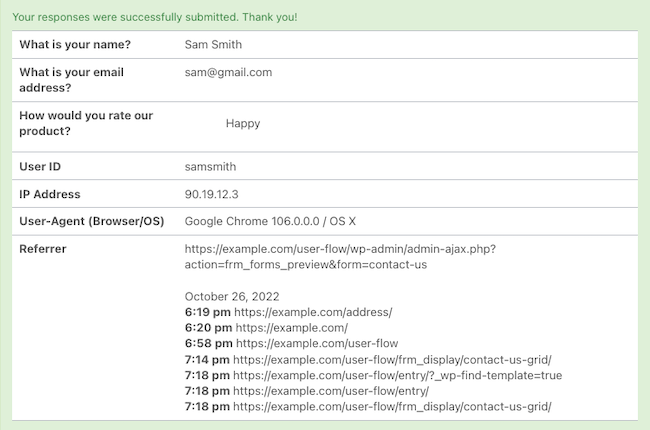Click the 'Your responses were successfully submitted' message
Viewport: 650px width, 430px height.
[x=155, y=17]
